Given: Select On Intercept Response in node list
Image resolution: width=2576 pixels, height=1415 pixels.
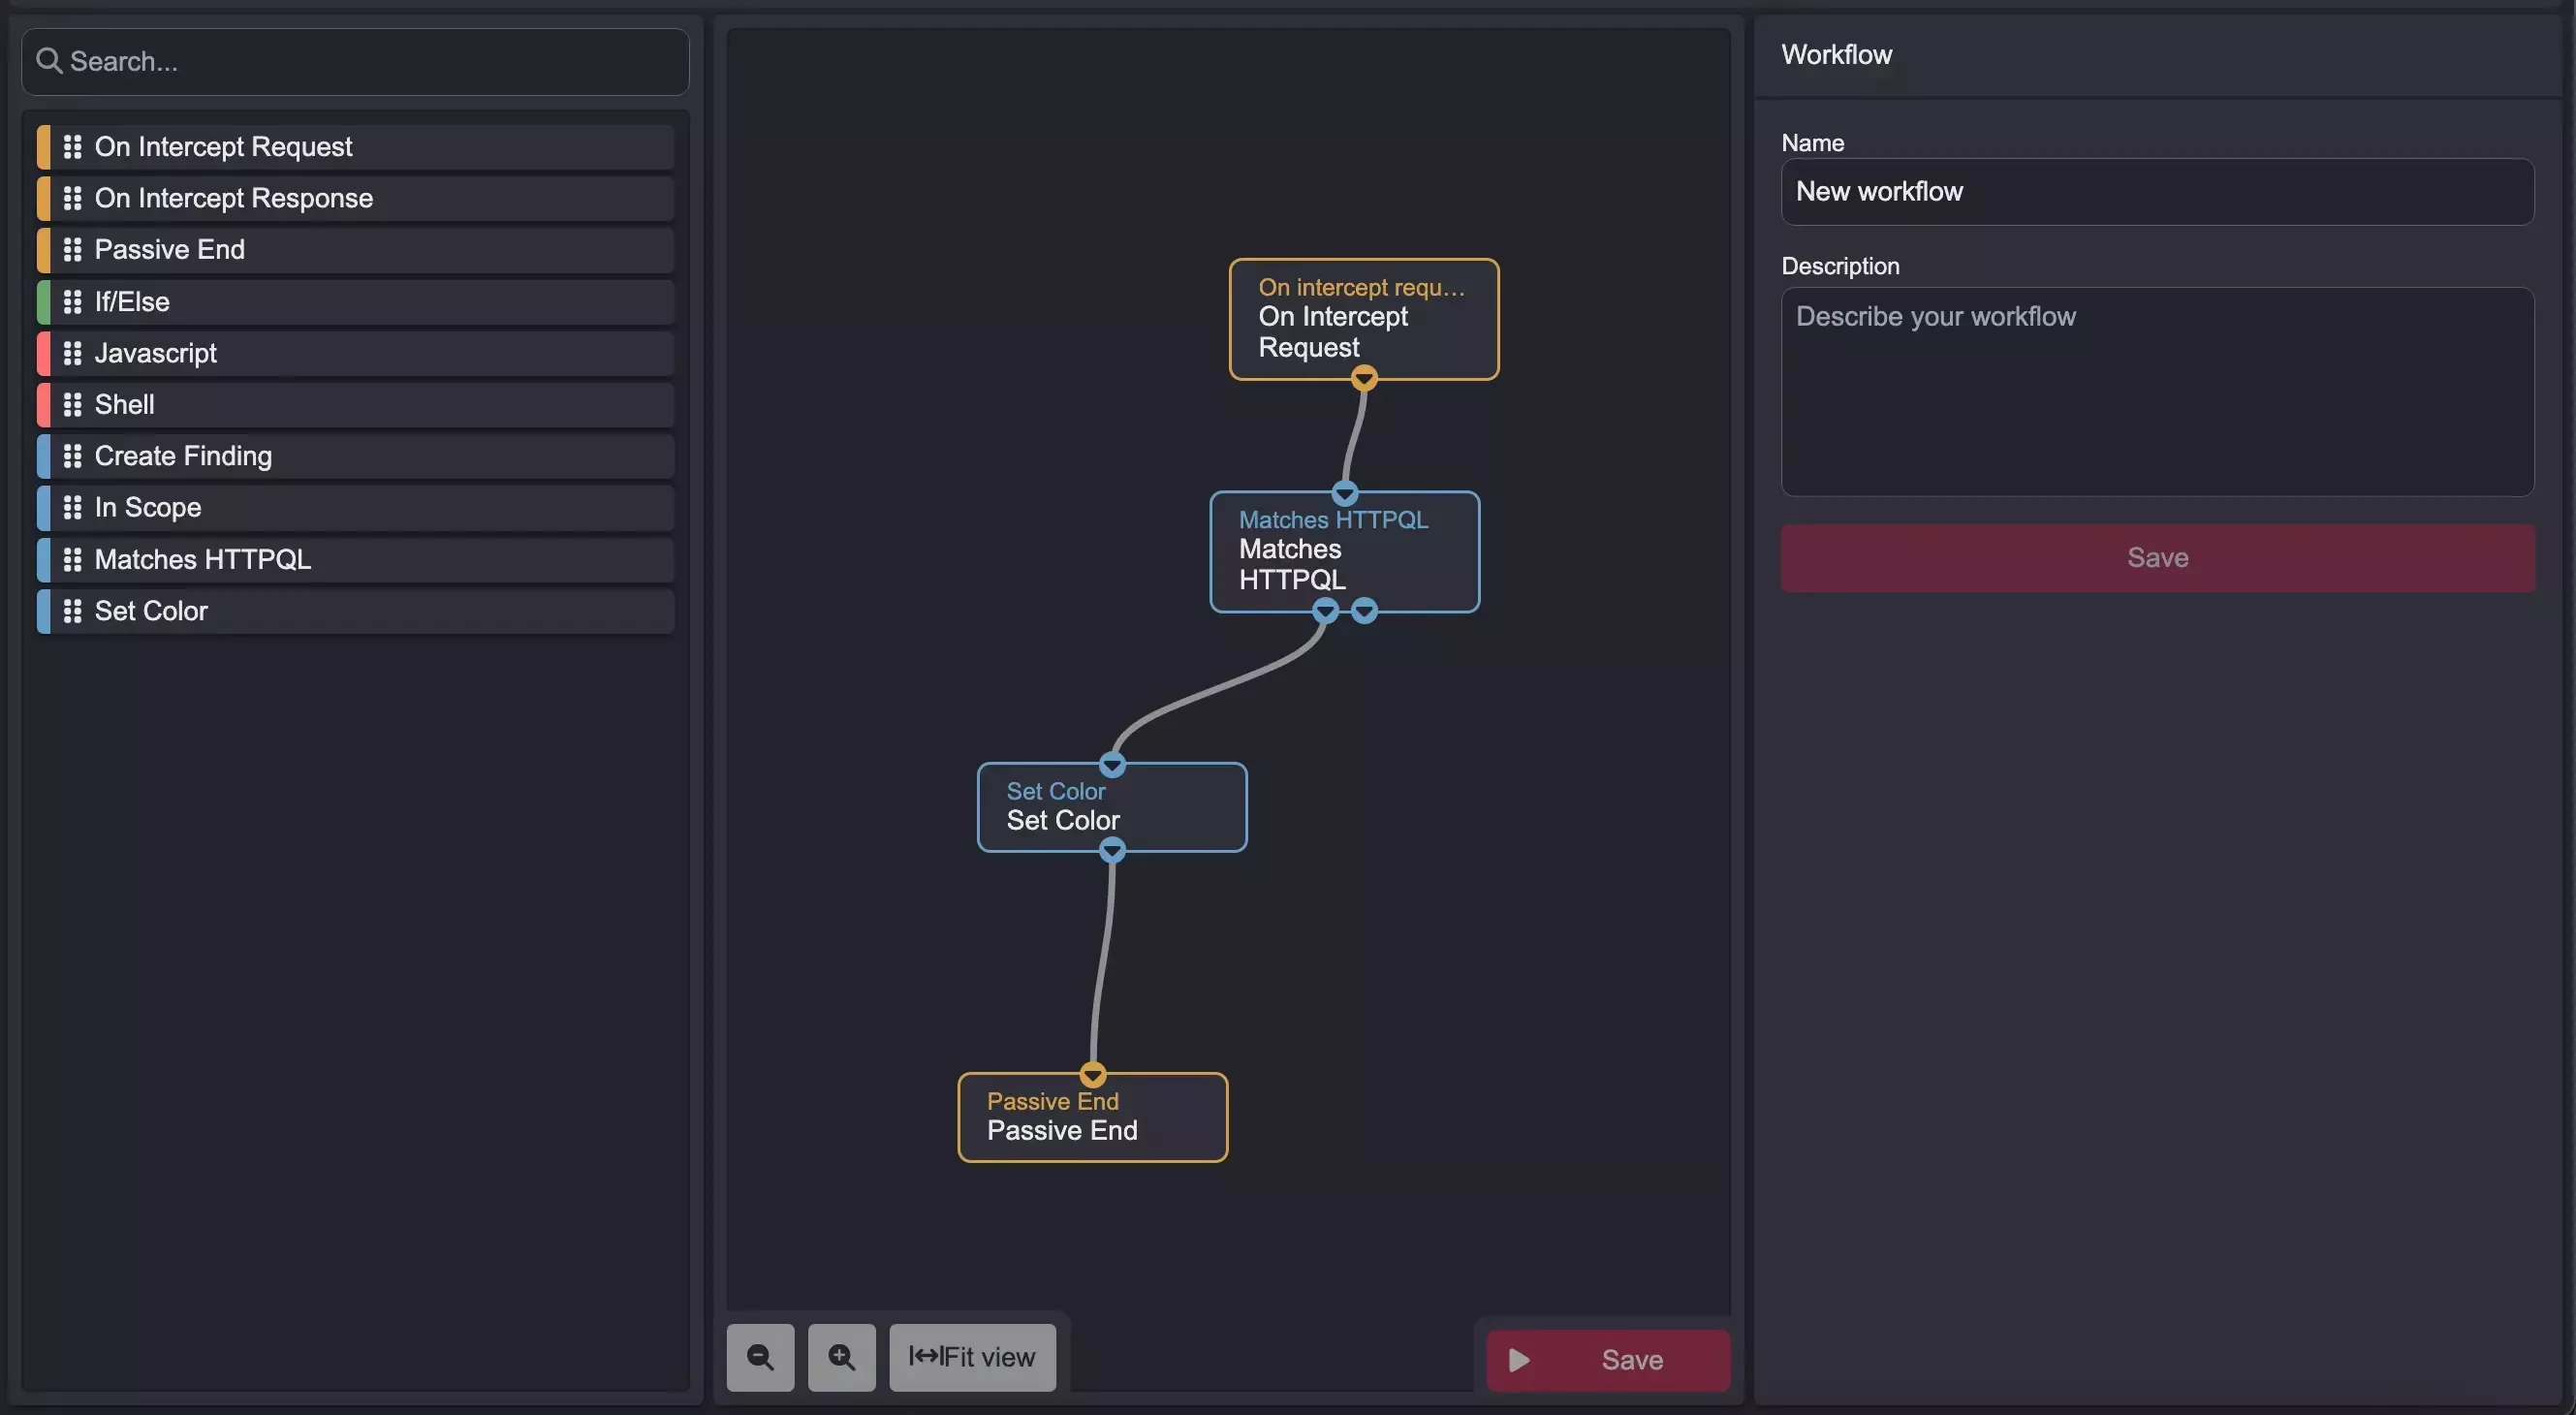Looking at the screenshot, I should (355, 198).
